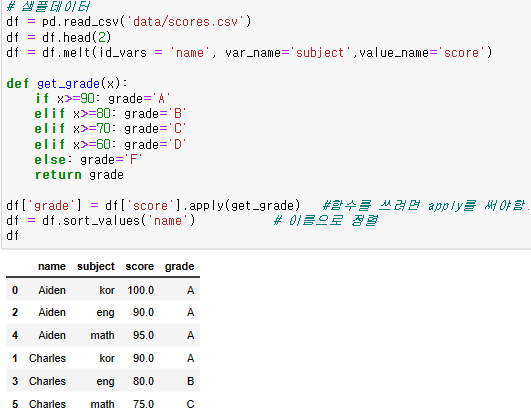Select row index 5 in the output table

tap(15, 404)
